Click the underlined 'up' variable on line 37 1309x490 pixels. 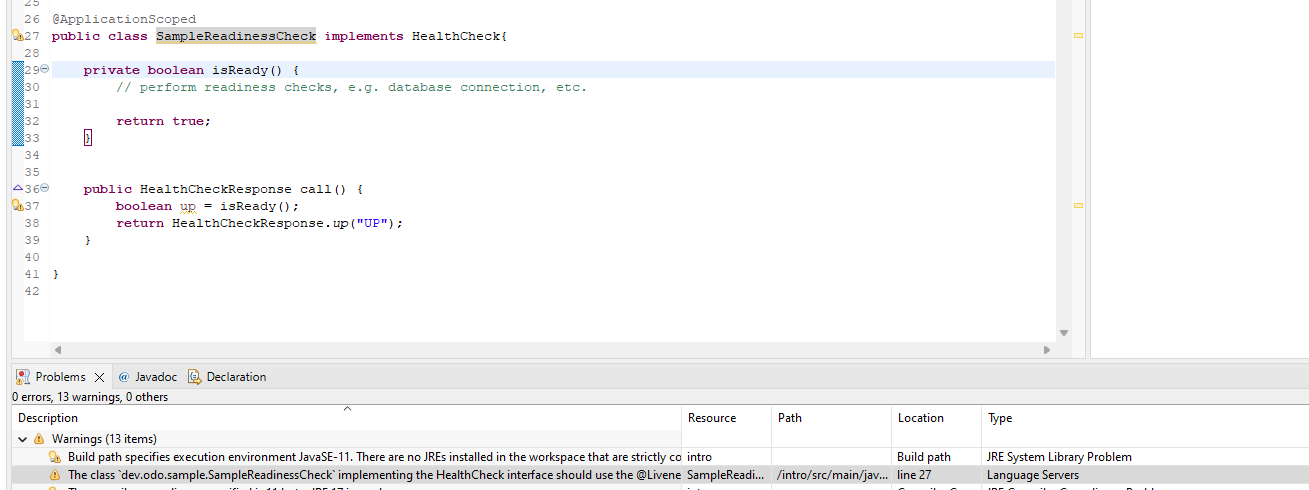pyautogui.click(x=187, y=206)
